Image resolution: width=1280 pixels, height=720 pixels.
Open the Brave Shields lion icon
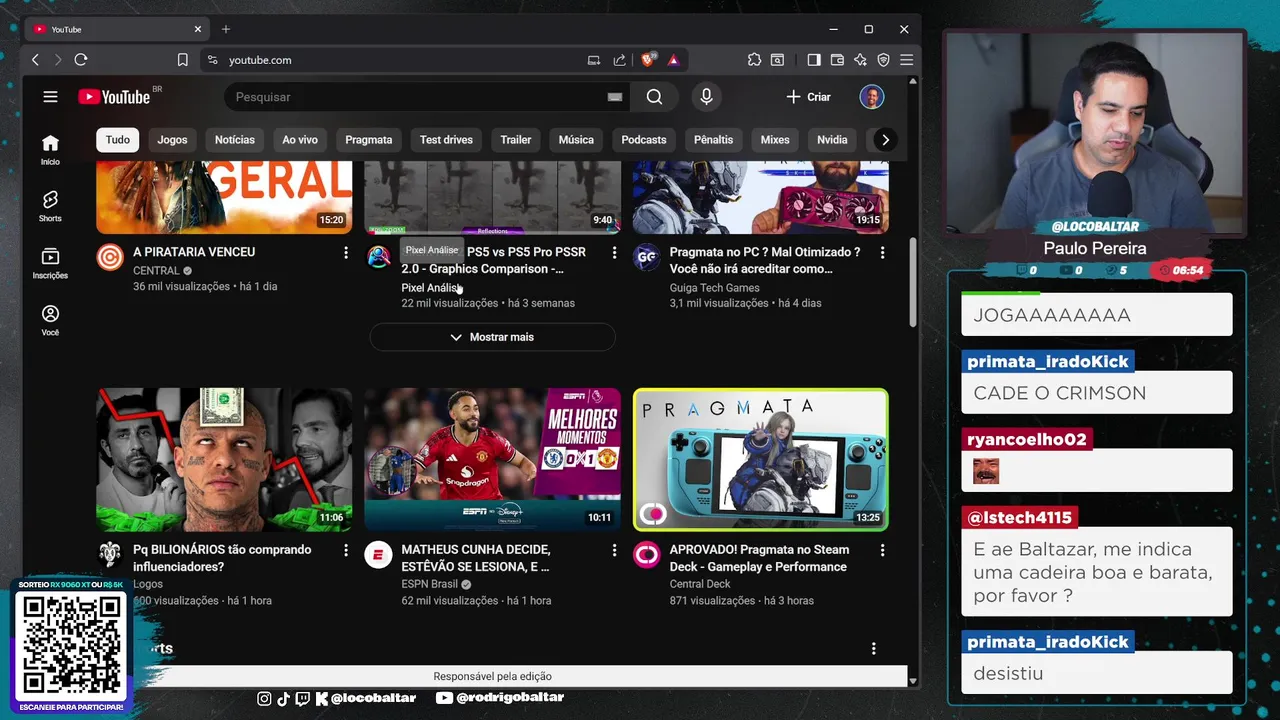coord(647,60)
